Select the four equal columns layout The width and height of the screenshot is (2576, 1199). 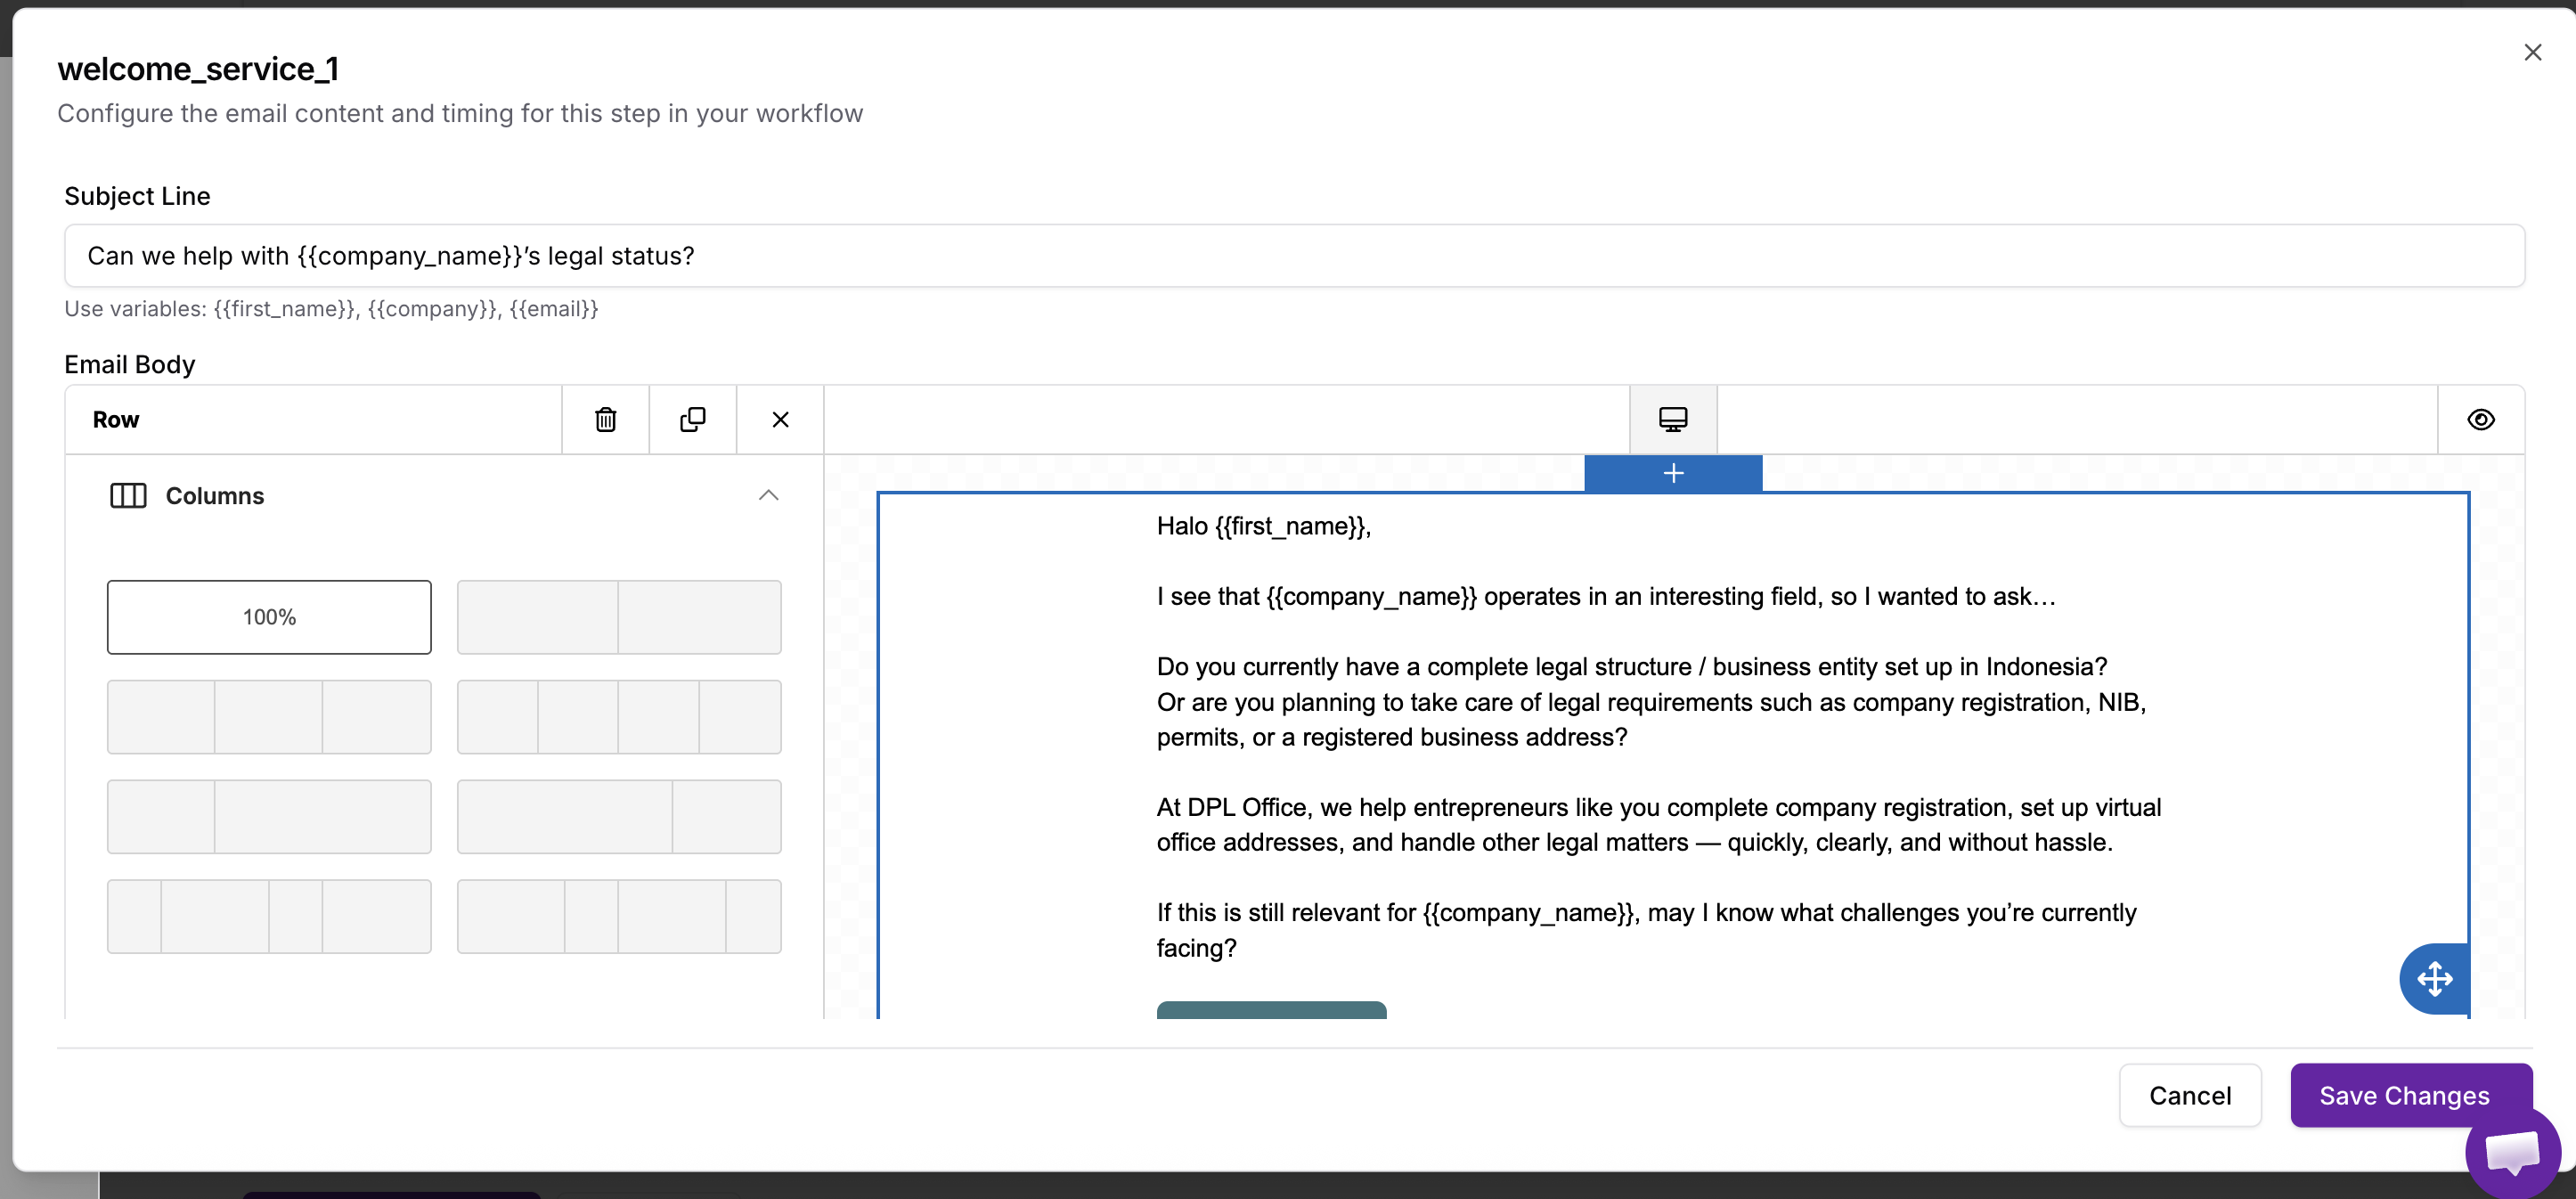click(x=619, y=717)
